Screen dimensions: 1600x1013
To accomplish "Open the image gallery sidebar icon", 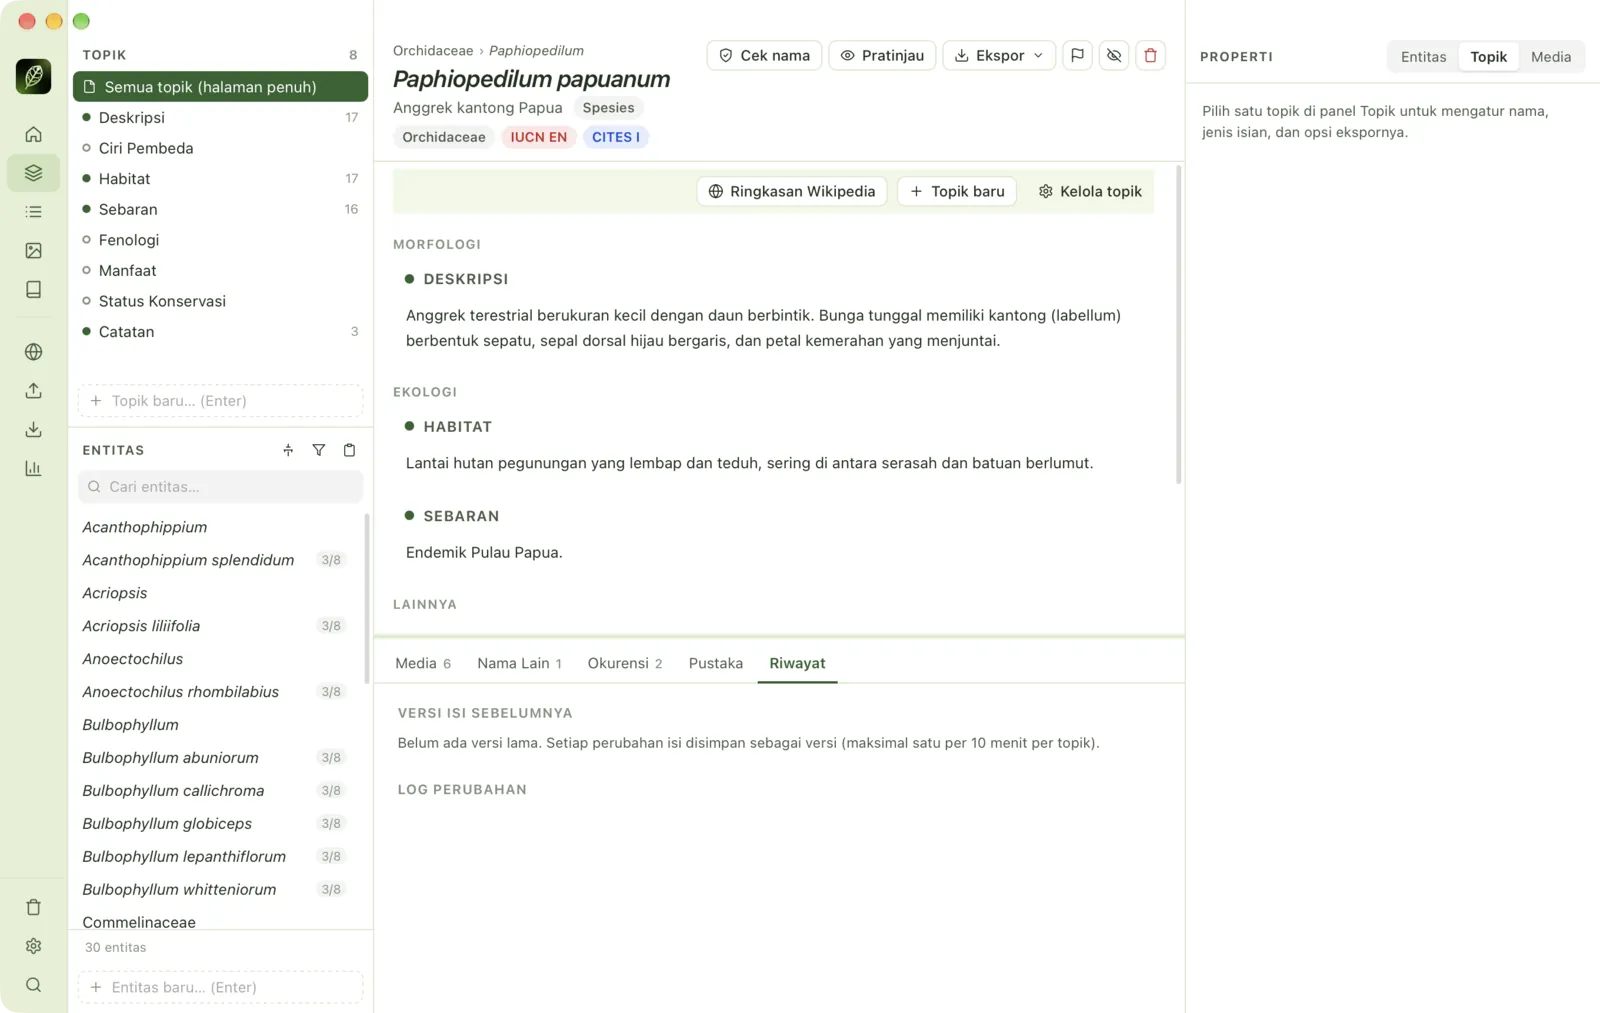I will point(33,251).
